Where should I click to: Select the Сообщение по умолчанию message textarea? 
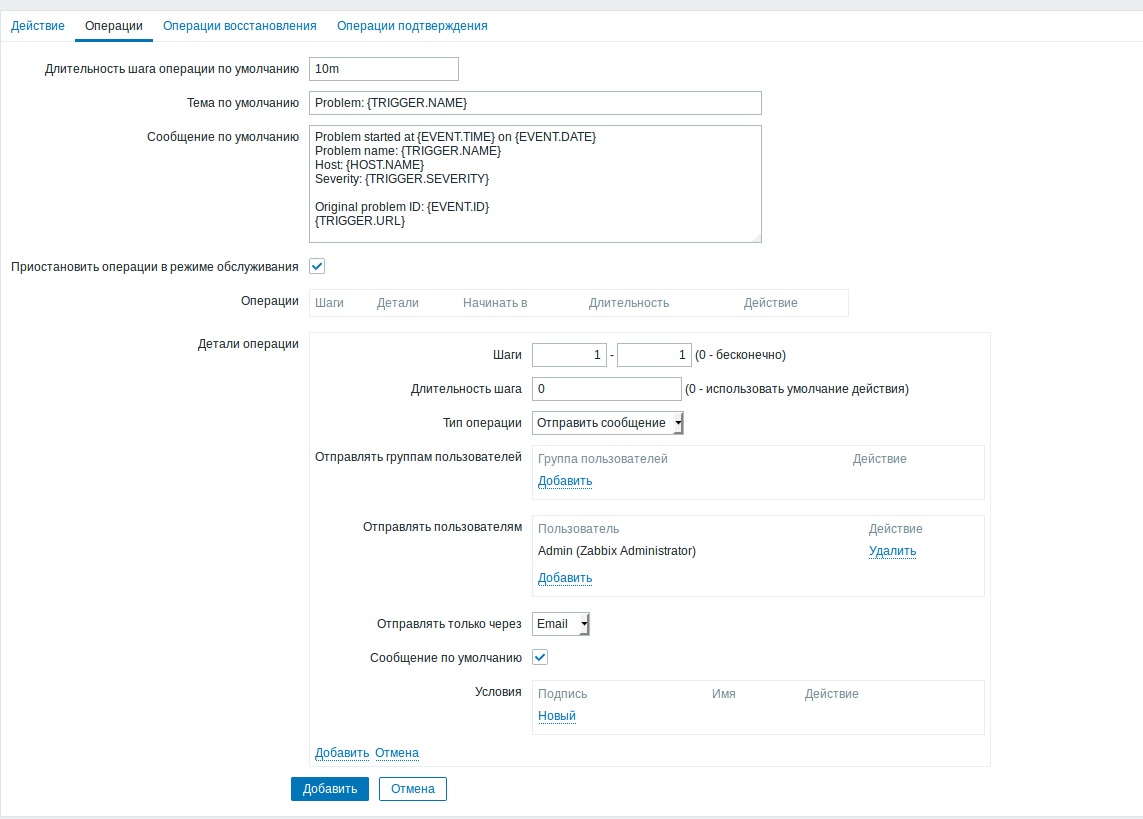[535, 183]
